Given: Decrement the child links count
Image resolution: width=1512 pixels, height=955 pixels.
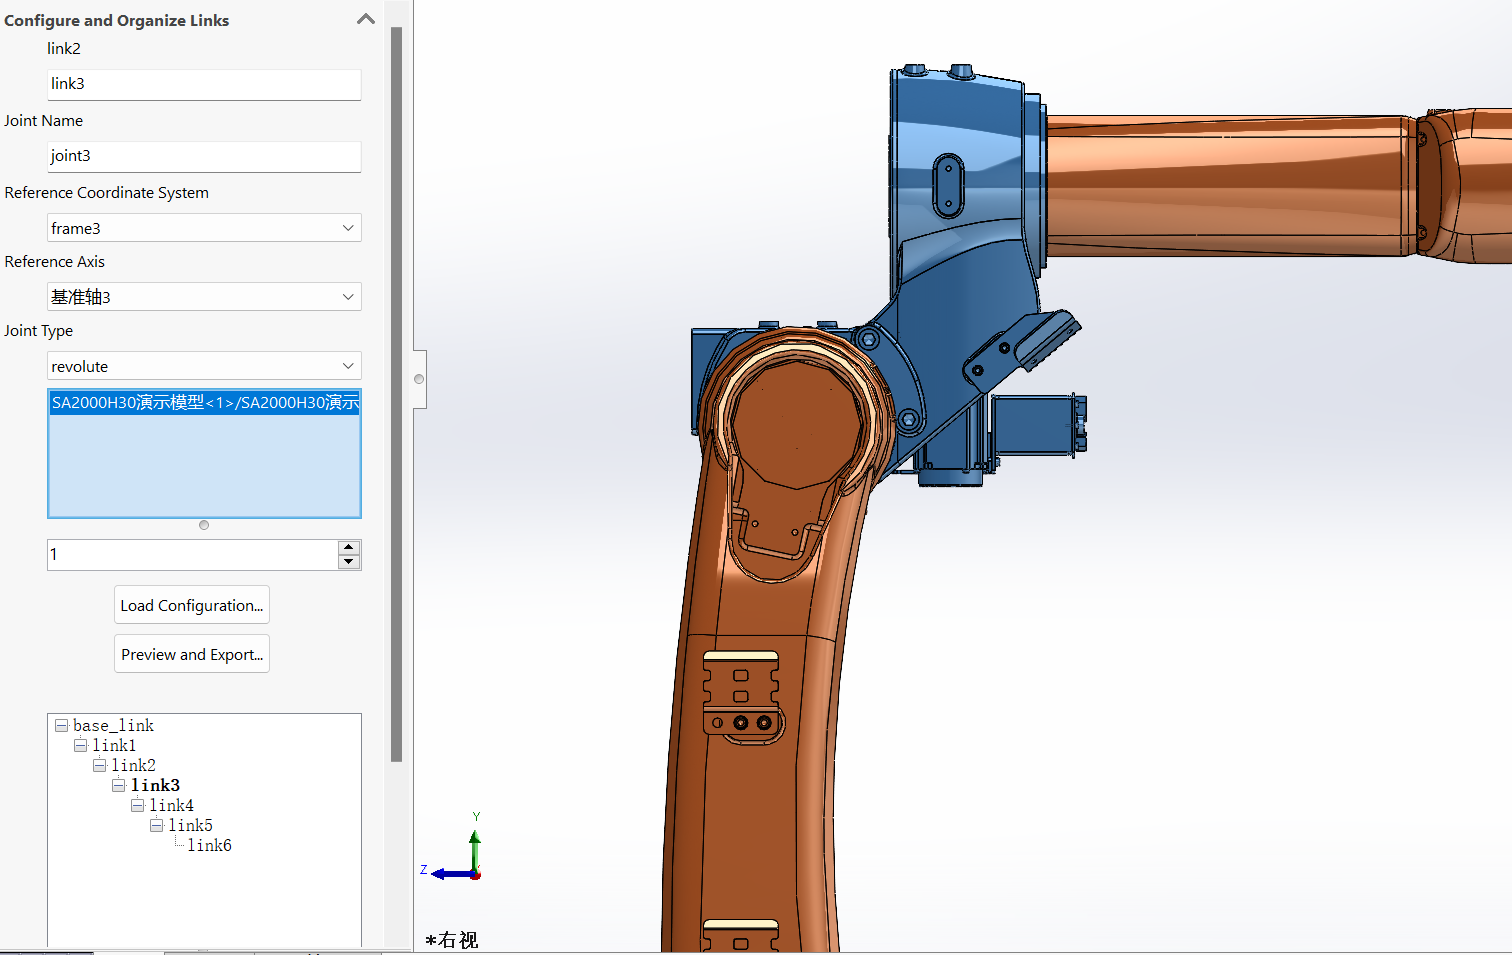Looking at the screenshot, I should [x=349, y=562].
